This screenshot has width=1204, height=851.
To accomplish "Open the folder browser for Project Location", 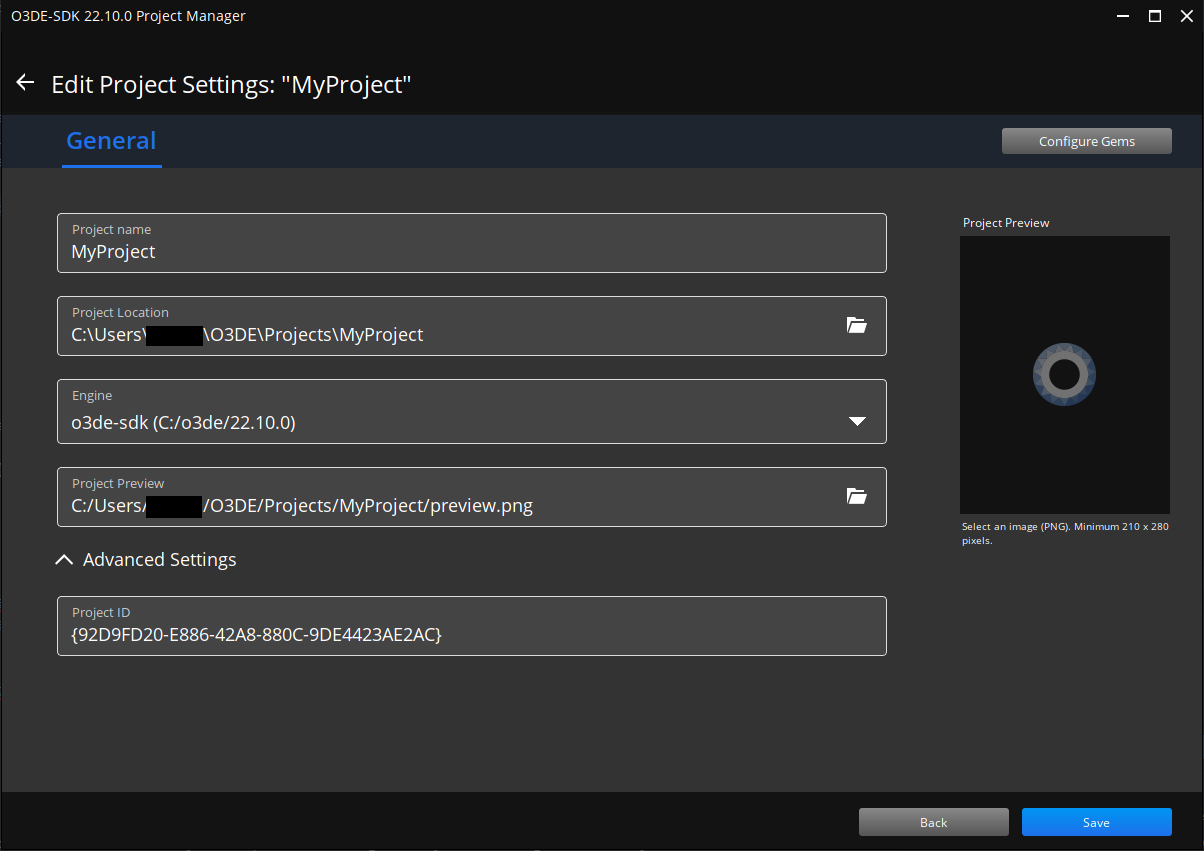I will [x=856, y=325].
